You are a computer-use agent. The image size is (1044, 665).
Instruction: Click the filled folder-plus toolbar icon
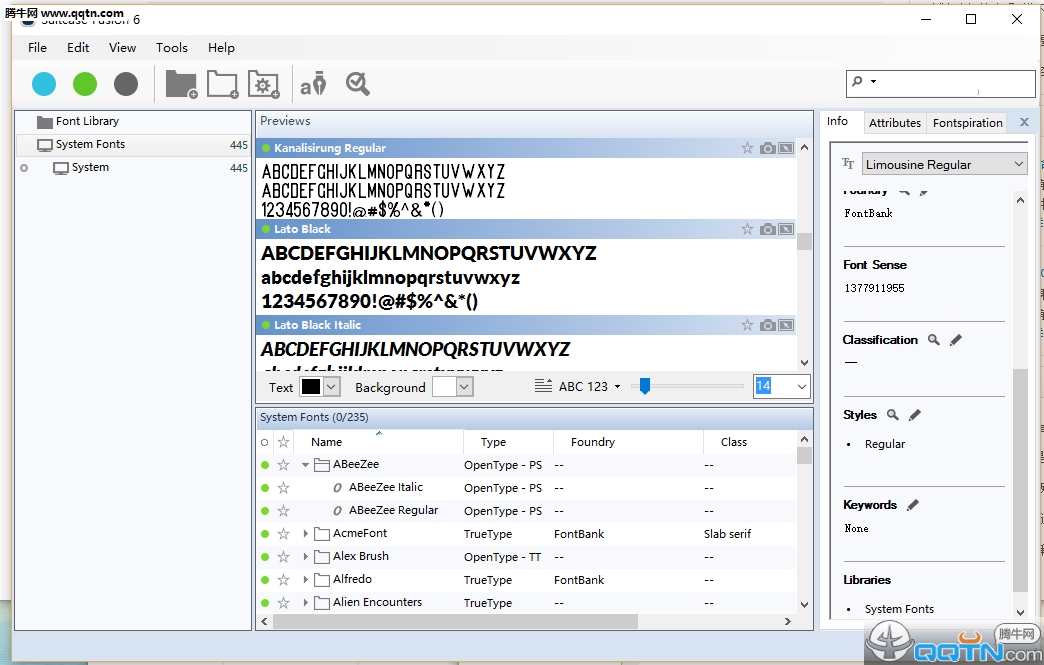181,84
